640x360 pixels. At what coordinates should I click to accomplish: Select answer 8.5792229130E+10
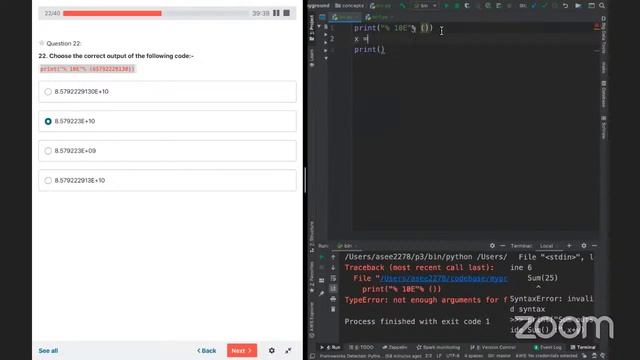point(167,91)
